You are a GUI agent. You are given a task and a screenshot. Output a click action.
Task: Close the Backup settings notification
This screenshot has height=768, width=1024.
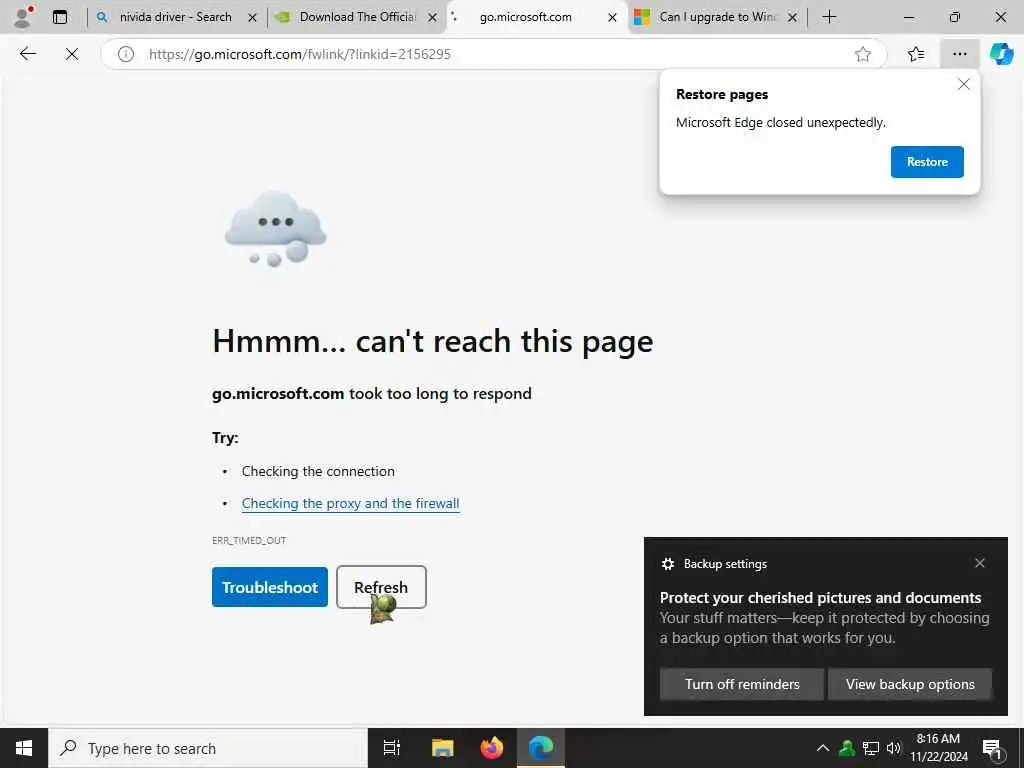click(980, 563)
